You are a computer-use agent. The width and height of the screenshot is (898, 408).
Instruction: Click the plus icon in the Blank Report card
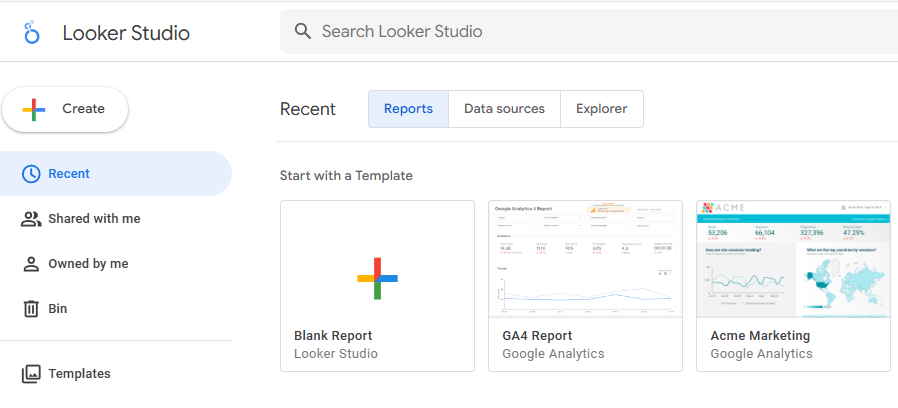pyautogui.click(x=377, y=278)
